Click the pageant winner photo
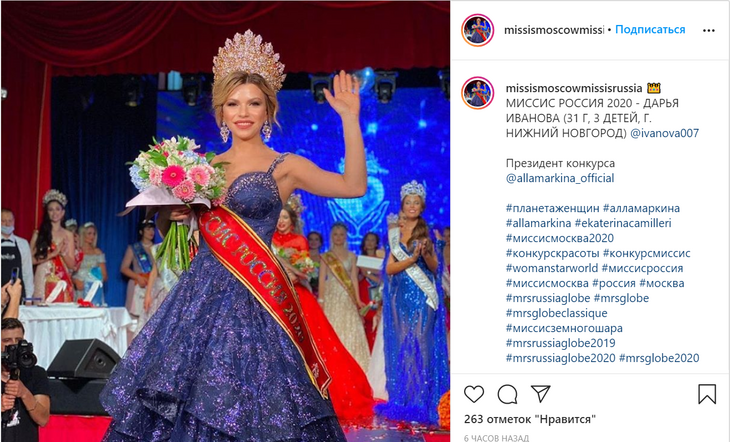730x442 pixels. (225, 221)
